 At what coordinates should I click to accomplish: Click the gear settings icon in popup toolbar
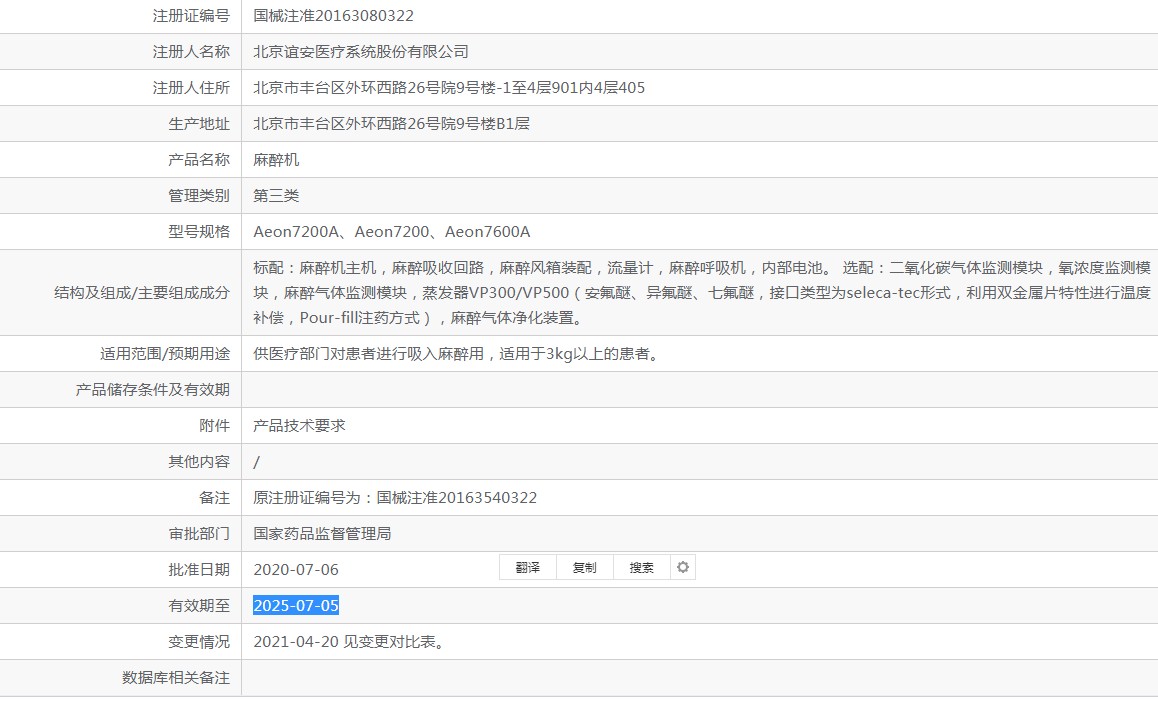[x=683, y=567]
